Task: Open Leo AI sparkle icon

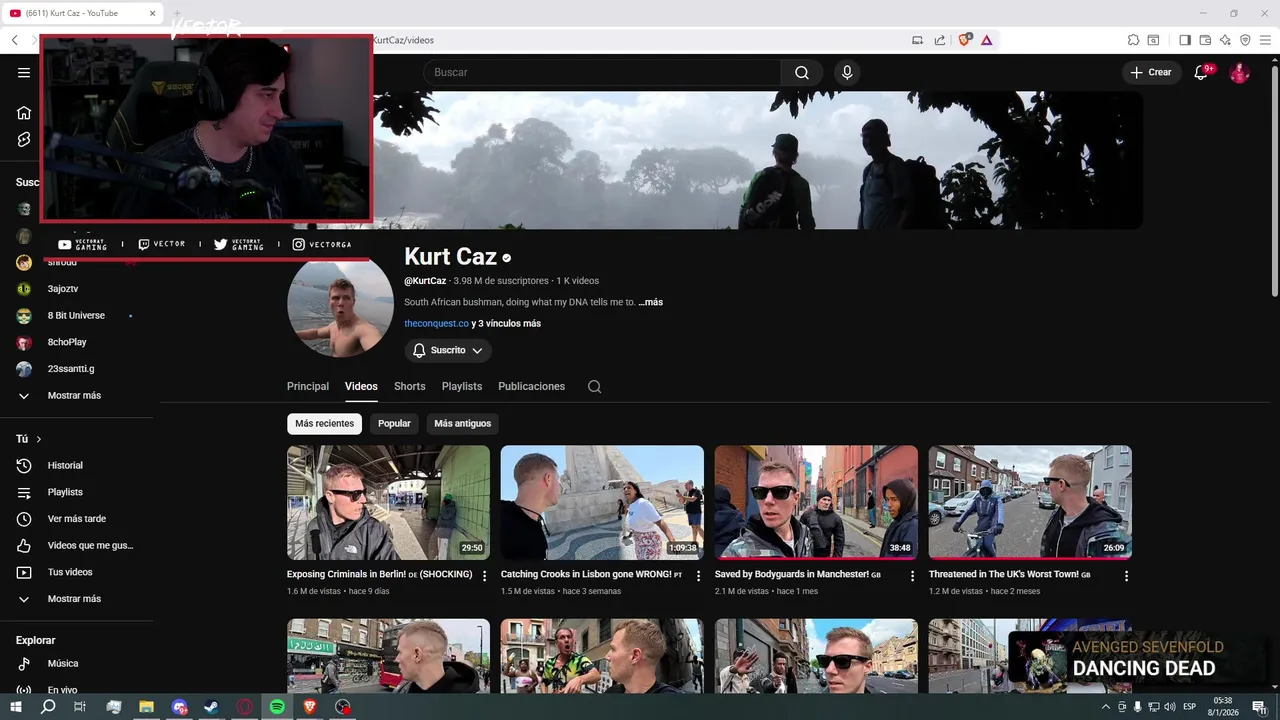Action: click(x=1225, y=40)
